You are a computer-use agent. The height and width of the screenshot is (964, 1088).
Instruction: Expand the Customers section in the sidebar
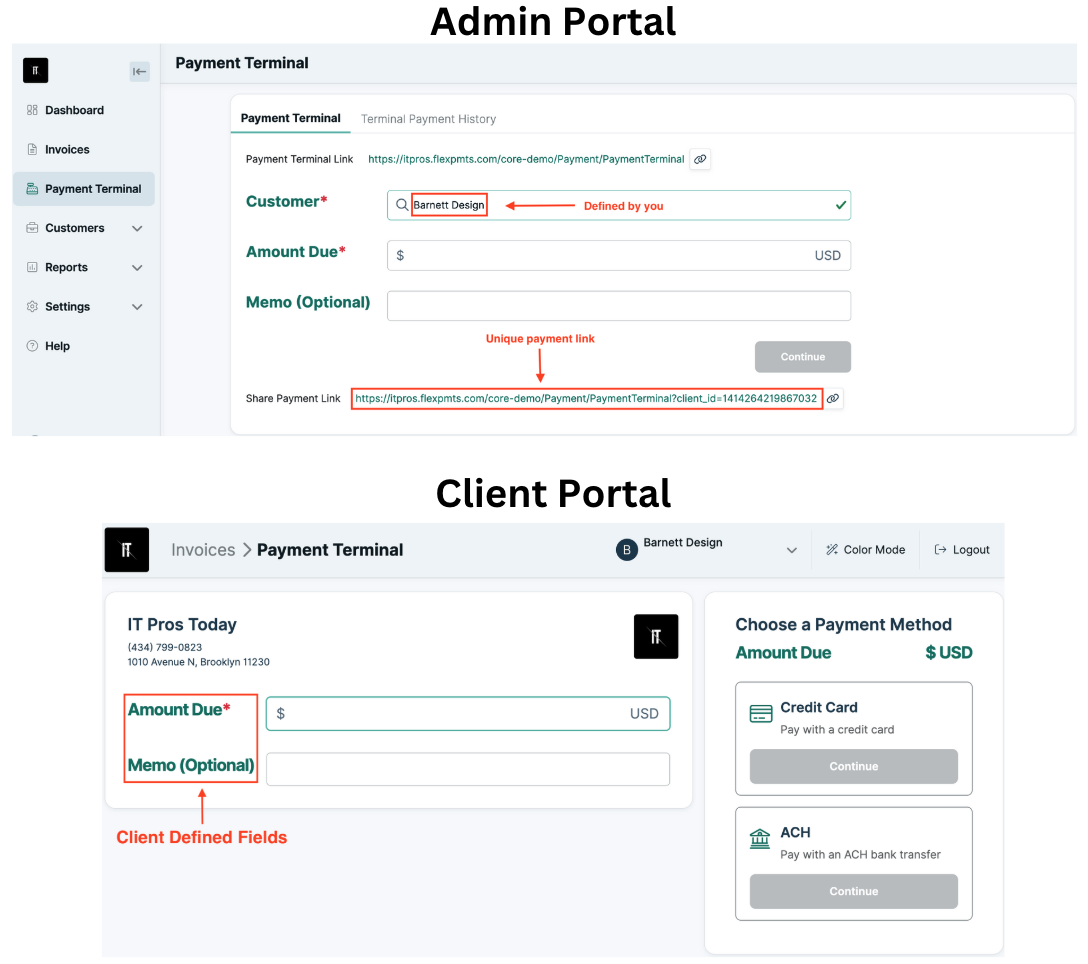point(138,228)
